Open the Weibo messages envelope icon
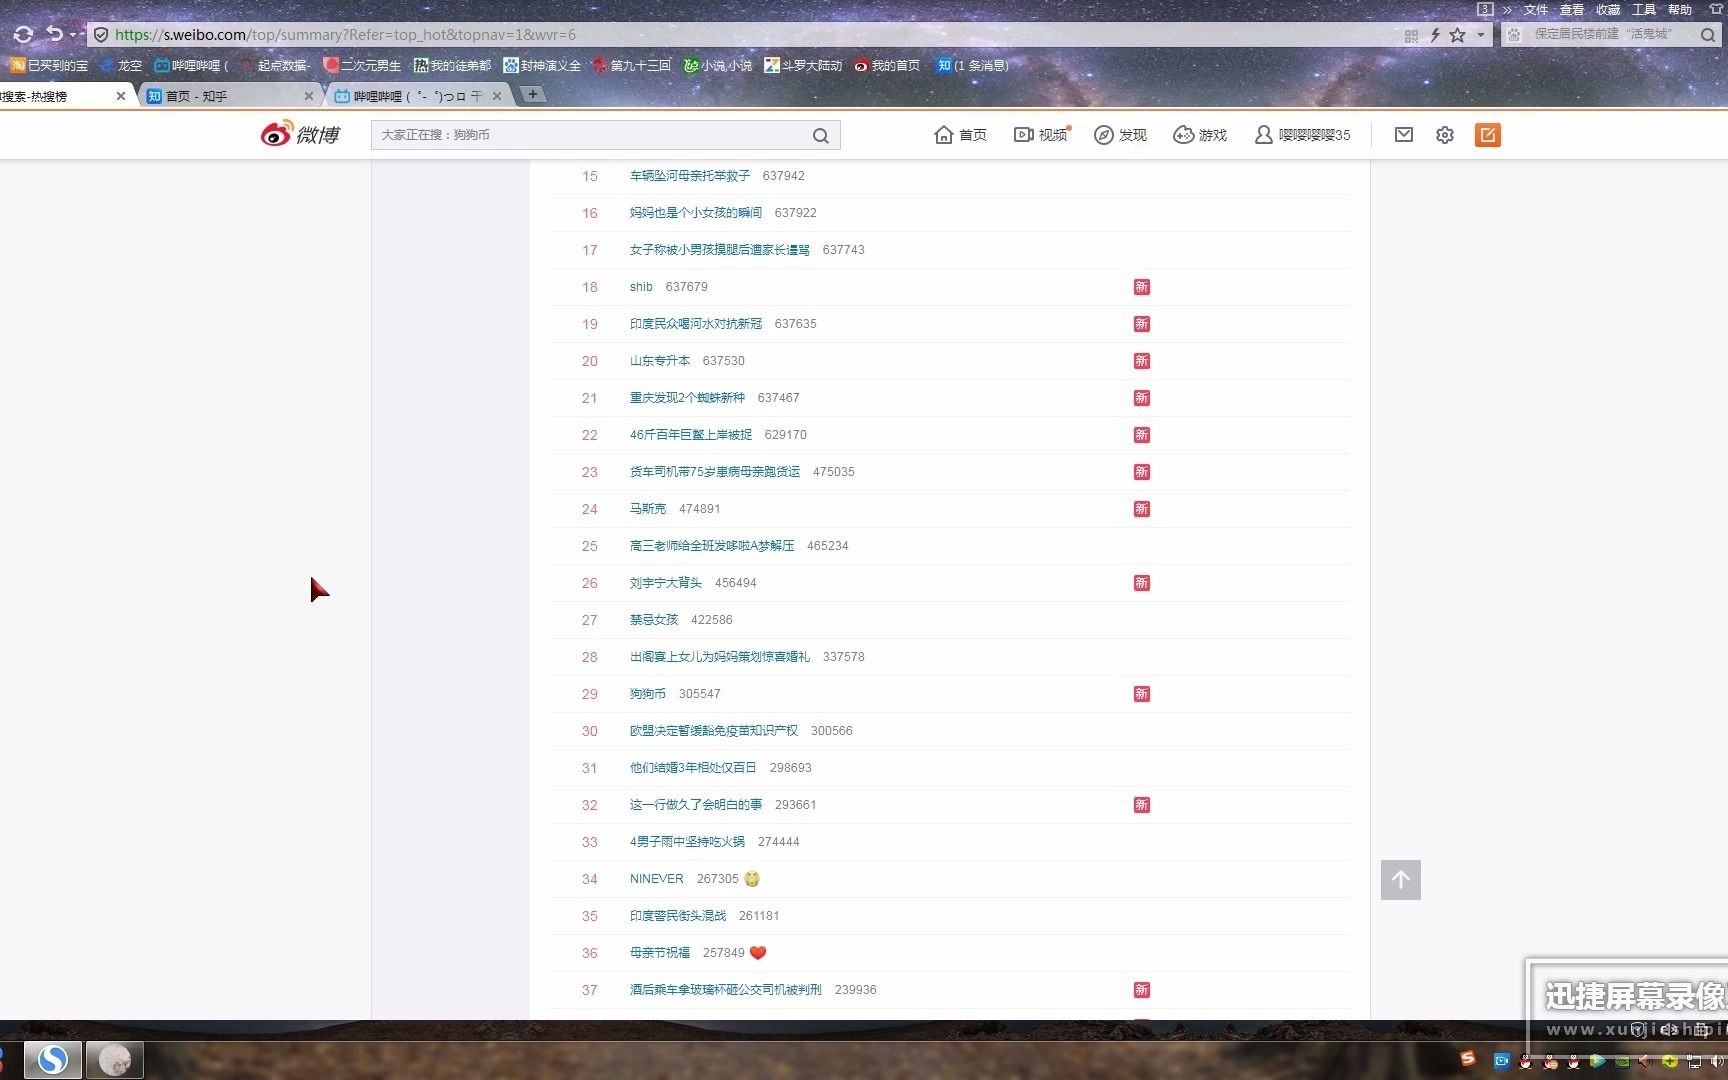Image resolution: width=1728 pixels, height=1080 pixels. (1404, 134)
